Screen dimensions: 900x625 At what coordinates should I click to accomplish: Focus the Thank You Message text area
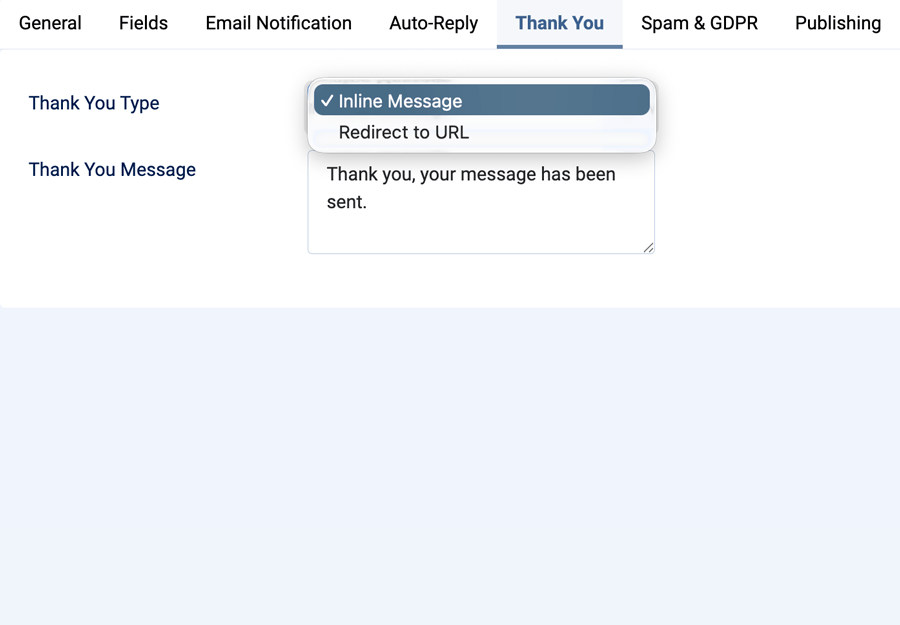[481, 202]
